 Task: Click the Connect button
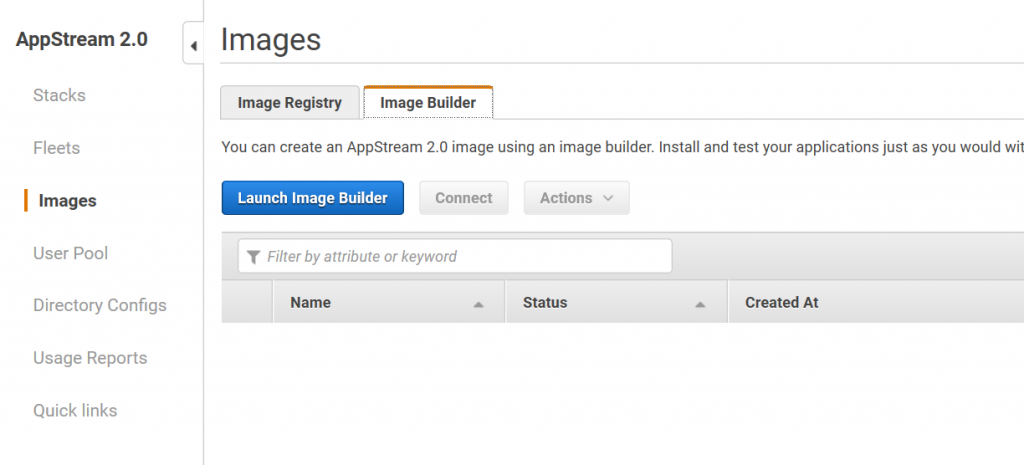point(464,198)
